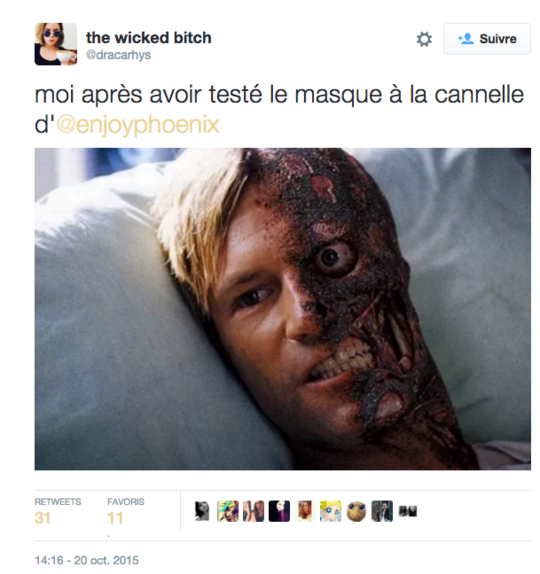Open the gear settings menu
This screenshot has height=574, width=540.
(424, 39)
